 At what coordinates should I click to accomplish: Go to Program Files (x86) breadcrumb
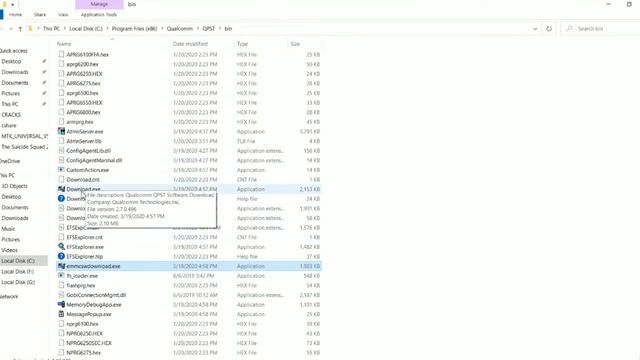click(134, 29)
